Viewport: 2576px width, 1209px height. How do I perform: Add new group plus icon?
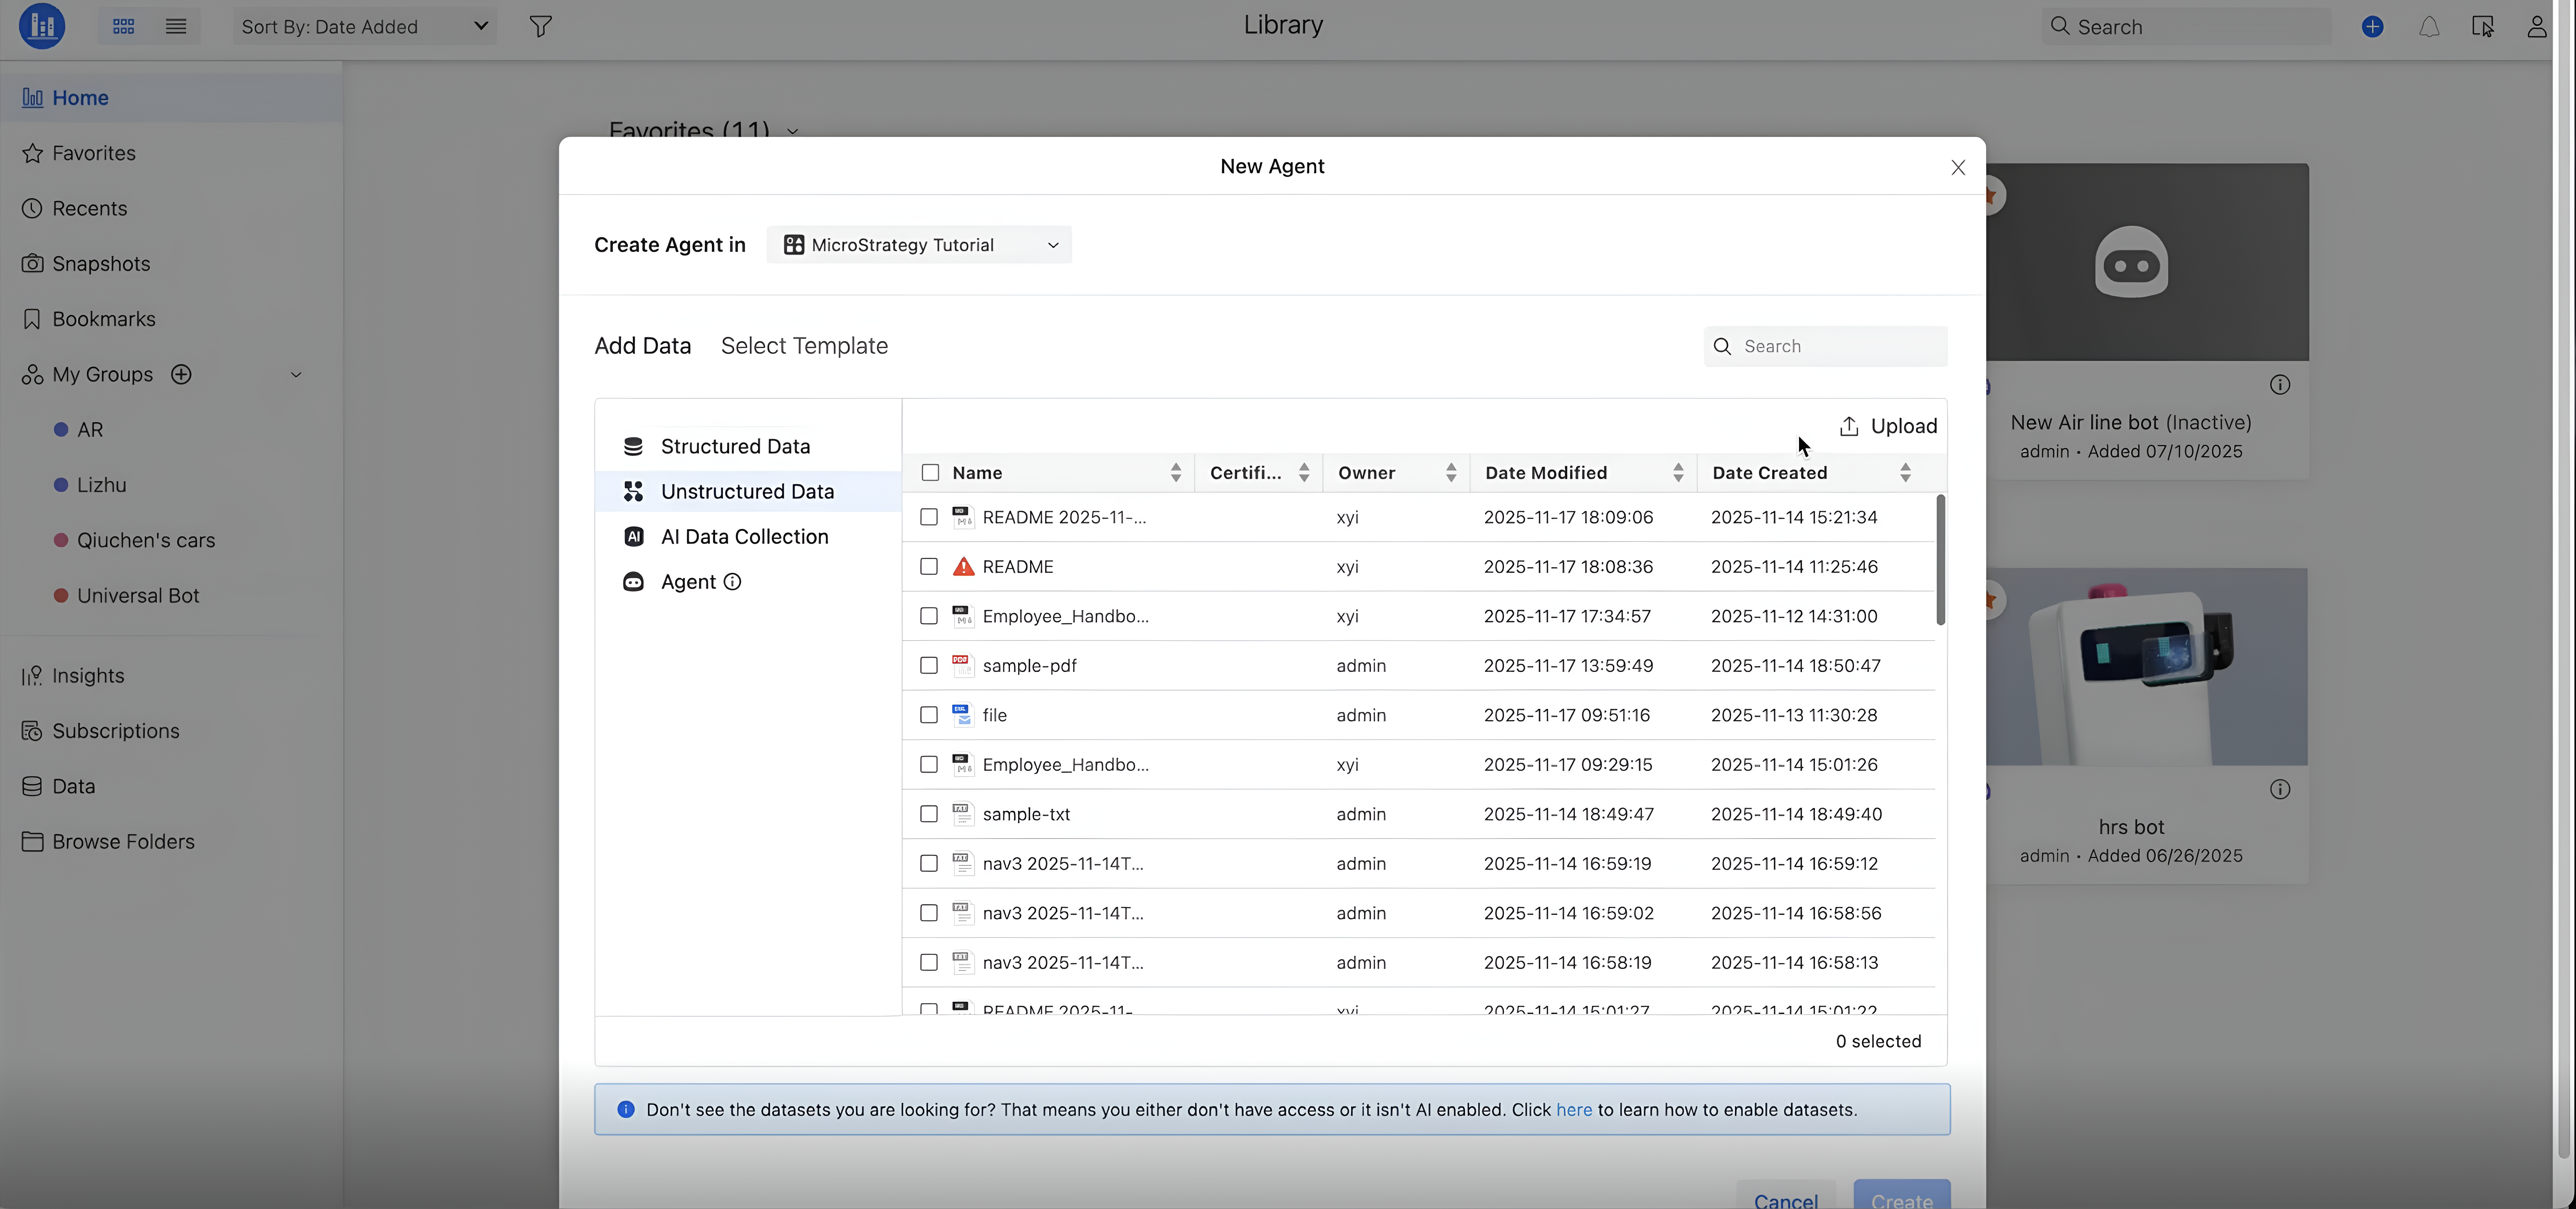[181, 374]
